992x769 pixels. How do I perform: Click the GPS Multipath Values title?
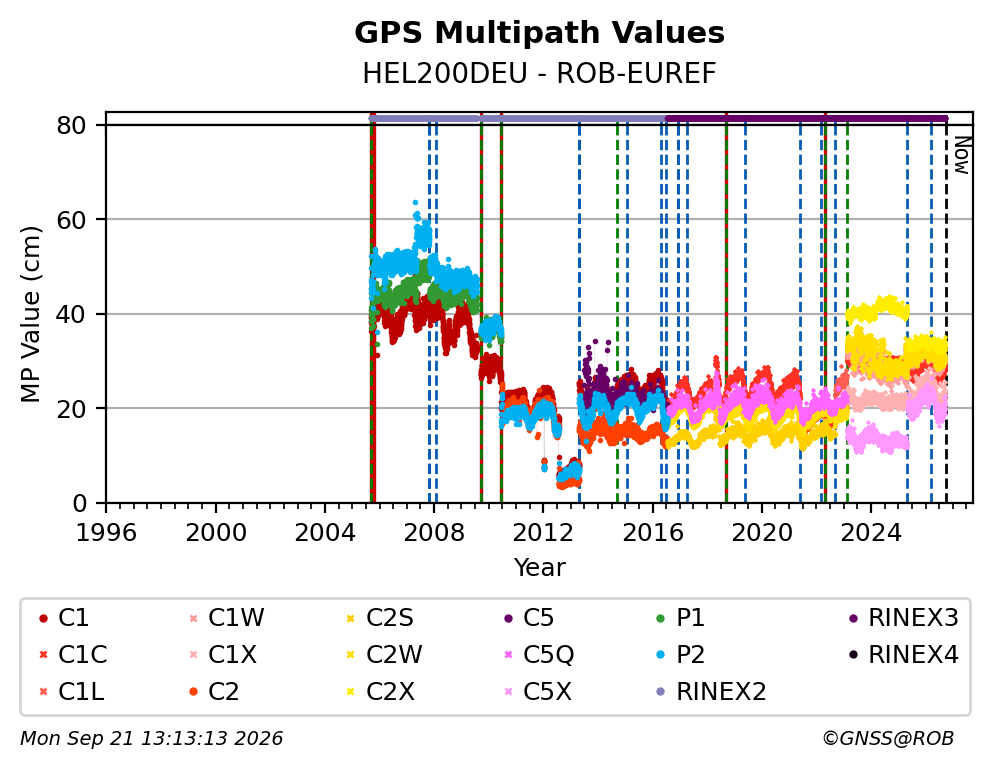pyautogui.click(x=539, y=33)
